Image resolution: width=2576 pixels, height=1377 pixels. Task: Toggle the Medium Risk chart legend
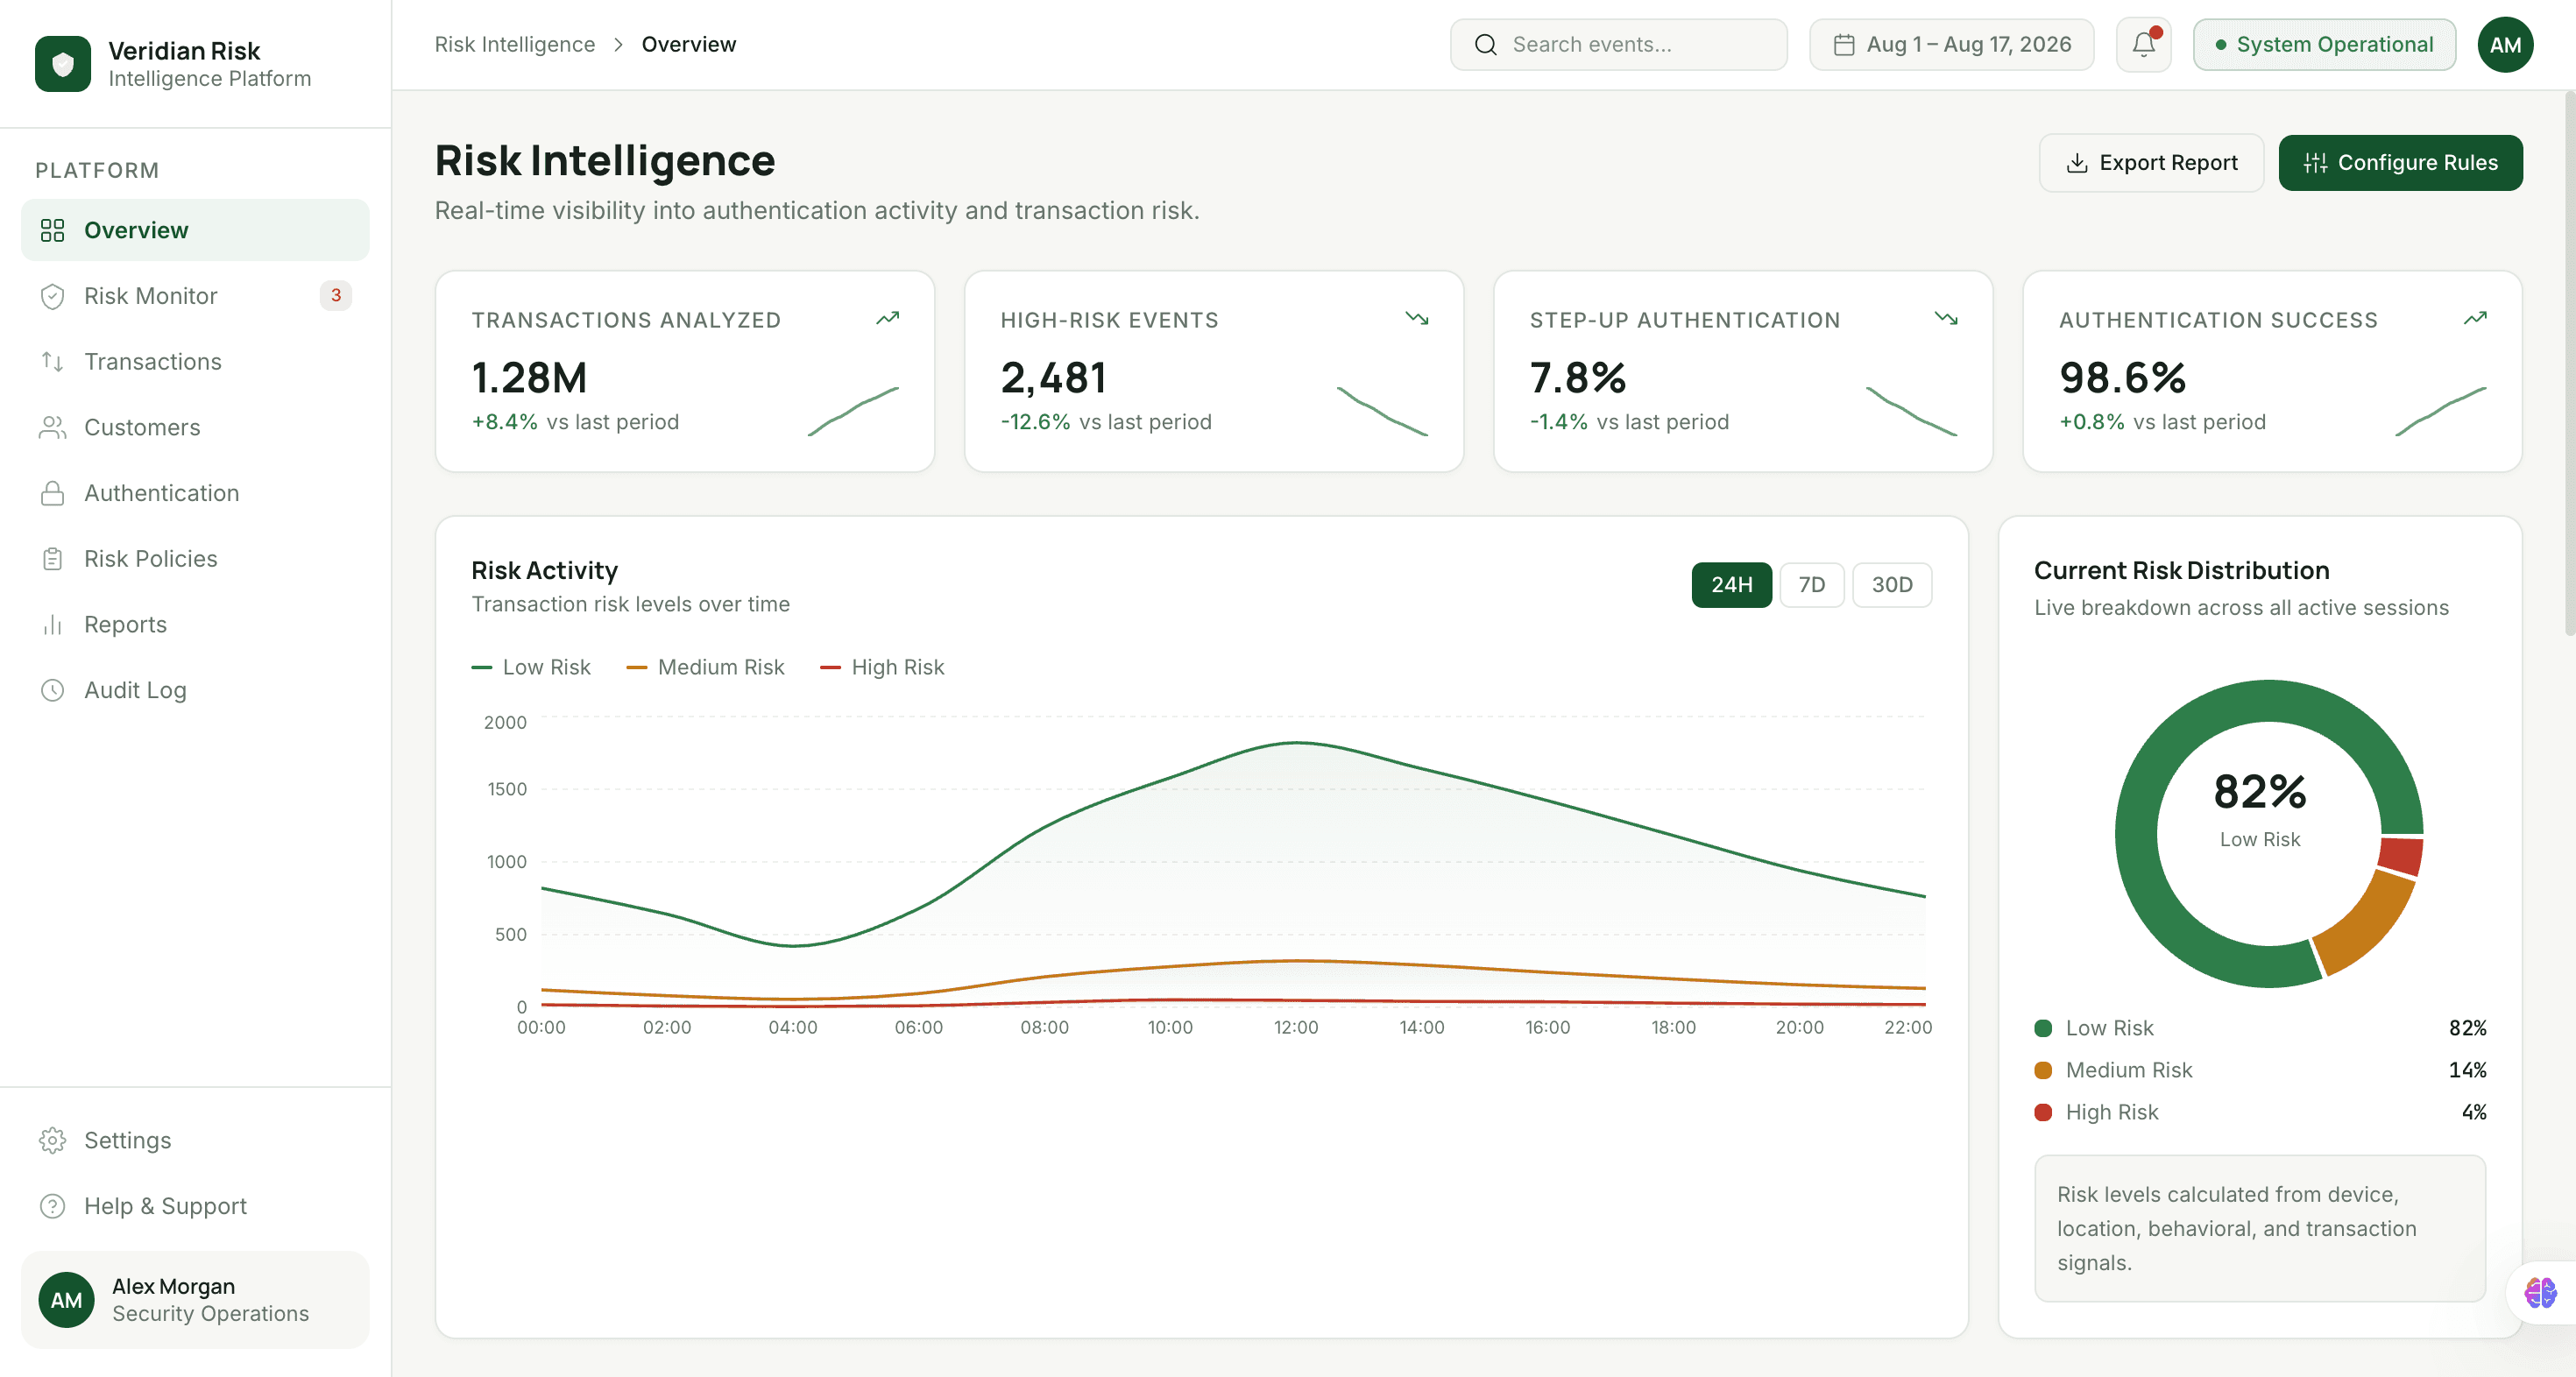point(705,667)
